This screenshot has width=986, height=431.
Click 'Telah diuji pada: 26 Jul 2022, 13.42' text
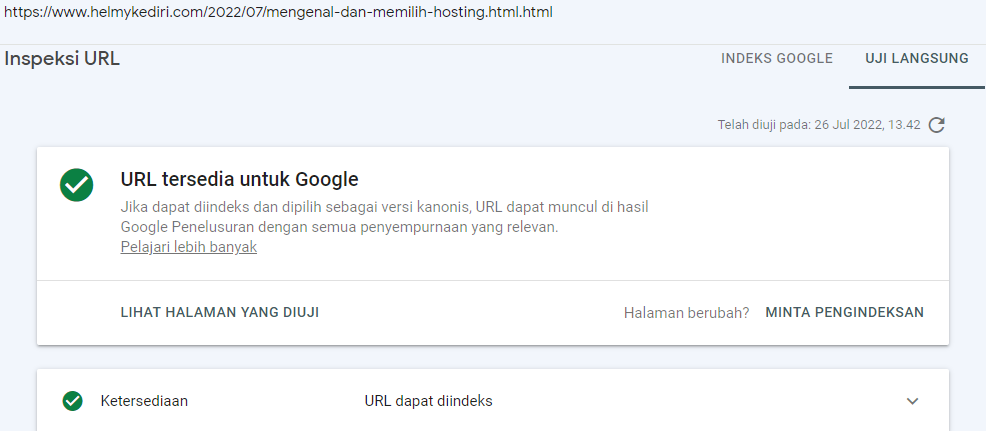[x=819, y=125]
